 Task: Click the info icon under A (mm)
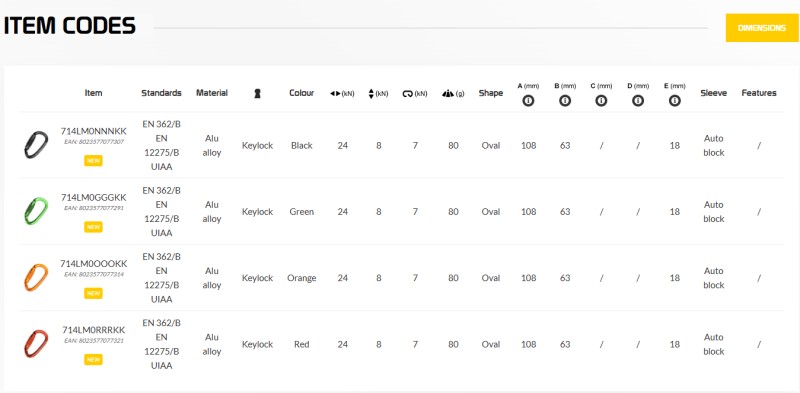(x=529, y=101)
